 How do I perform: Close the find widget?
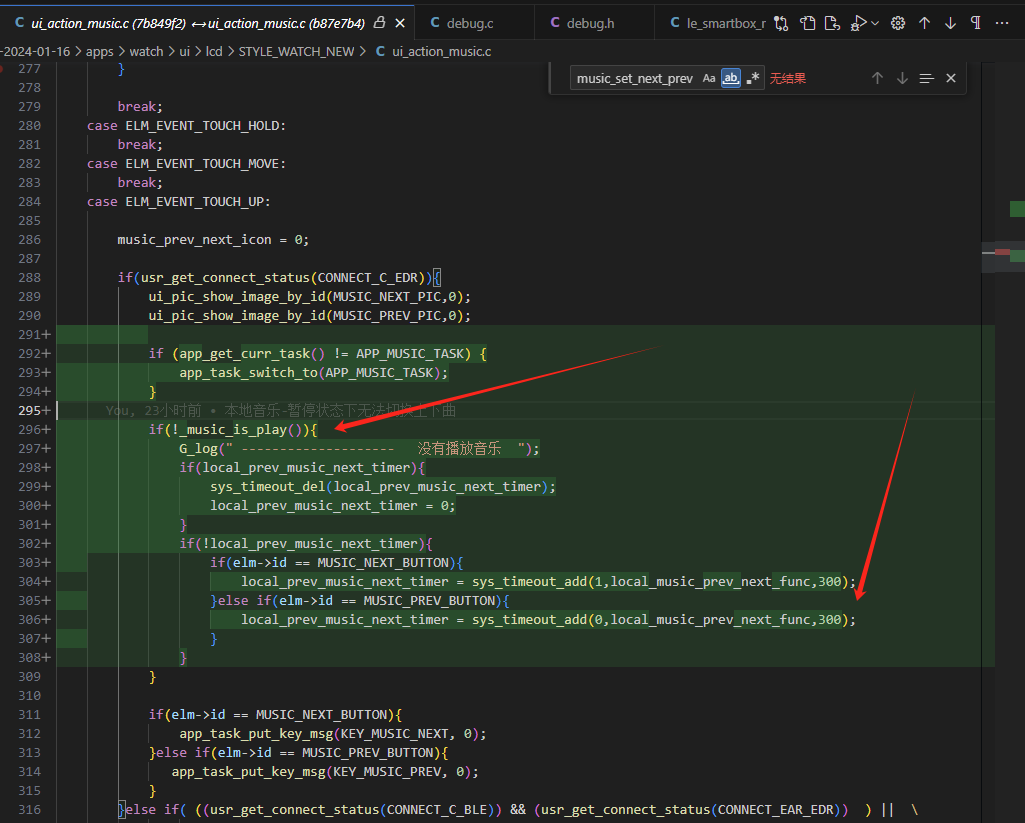click(x=951, y=78)
